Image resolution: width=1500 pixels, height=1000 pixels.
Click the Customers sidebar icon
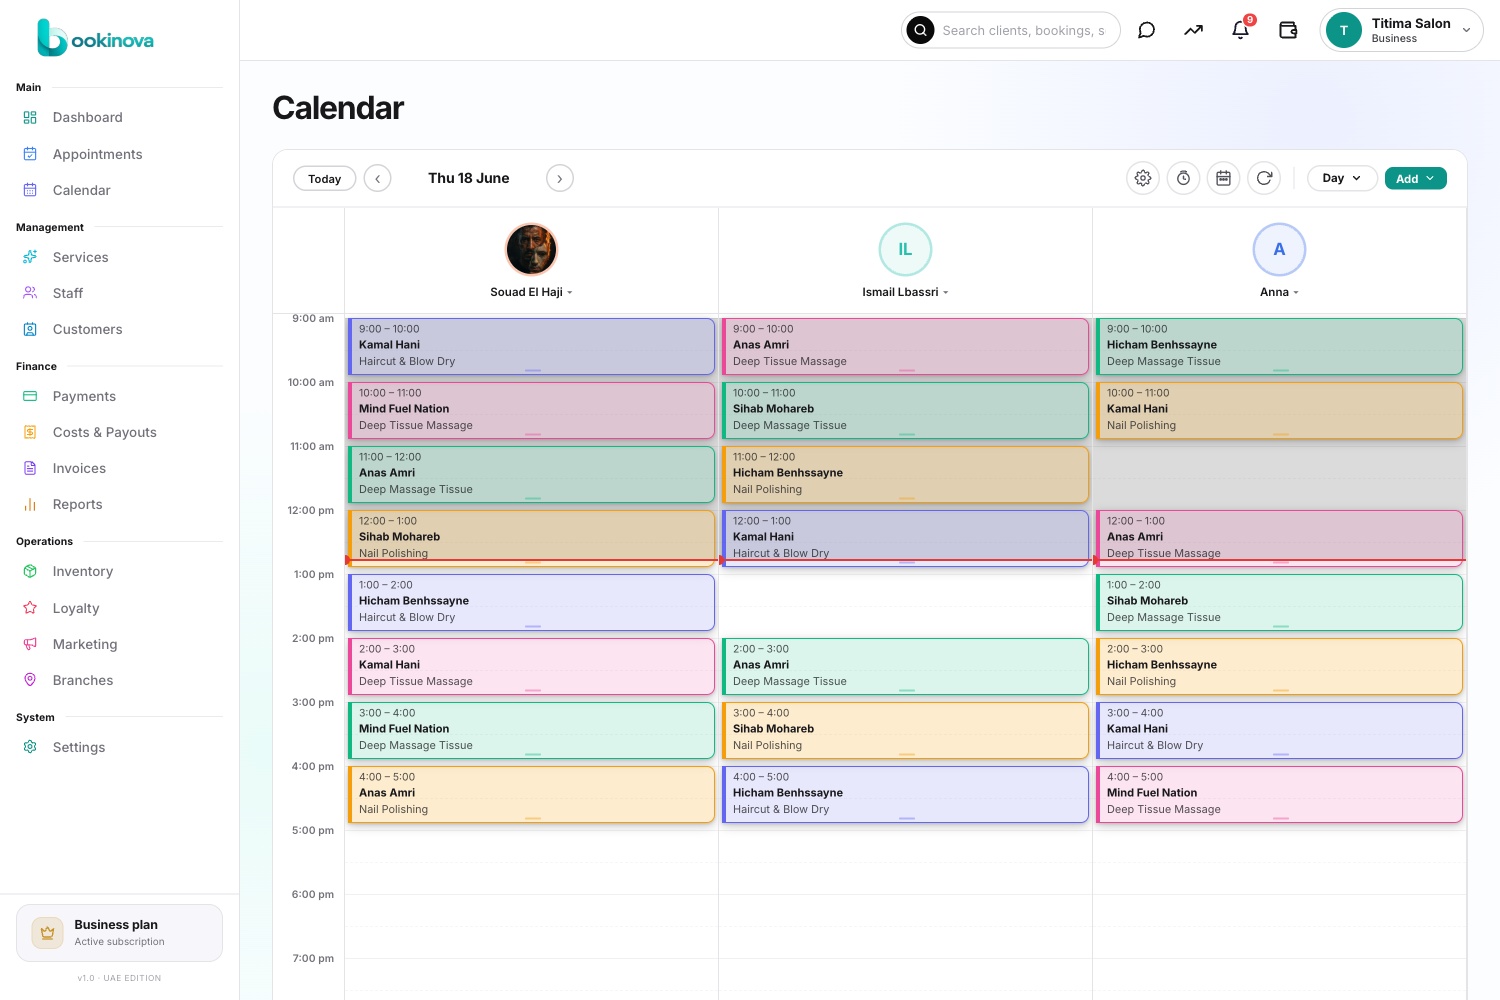pos(30,329)
